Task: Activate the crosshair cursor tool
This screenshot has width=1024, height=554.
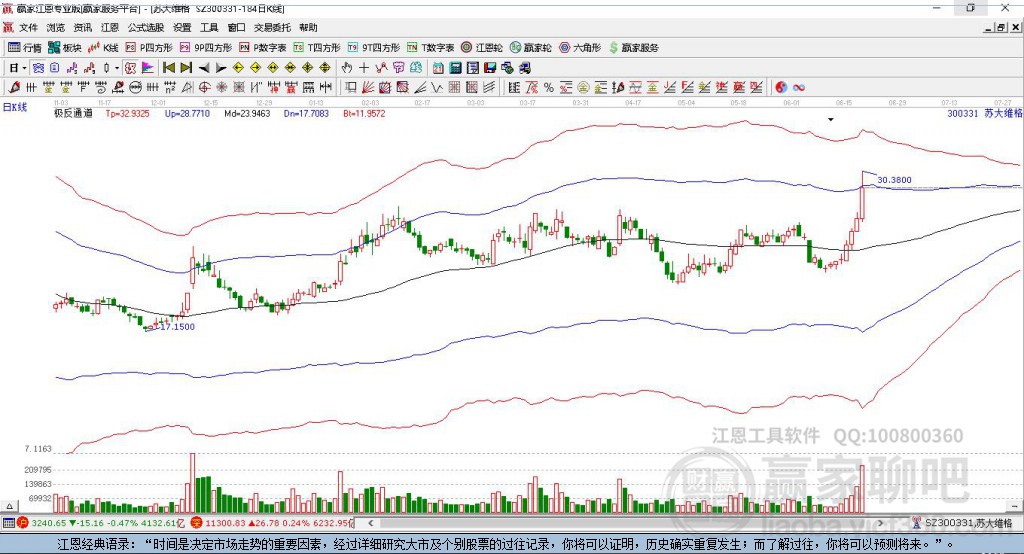Action: pyautogui.click(x=364, y=68)
